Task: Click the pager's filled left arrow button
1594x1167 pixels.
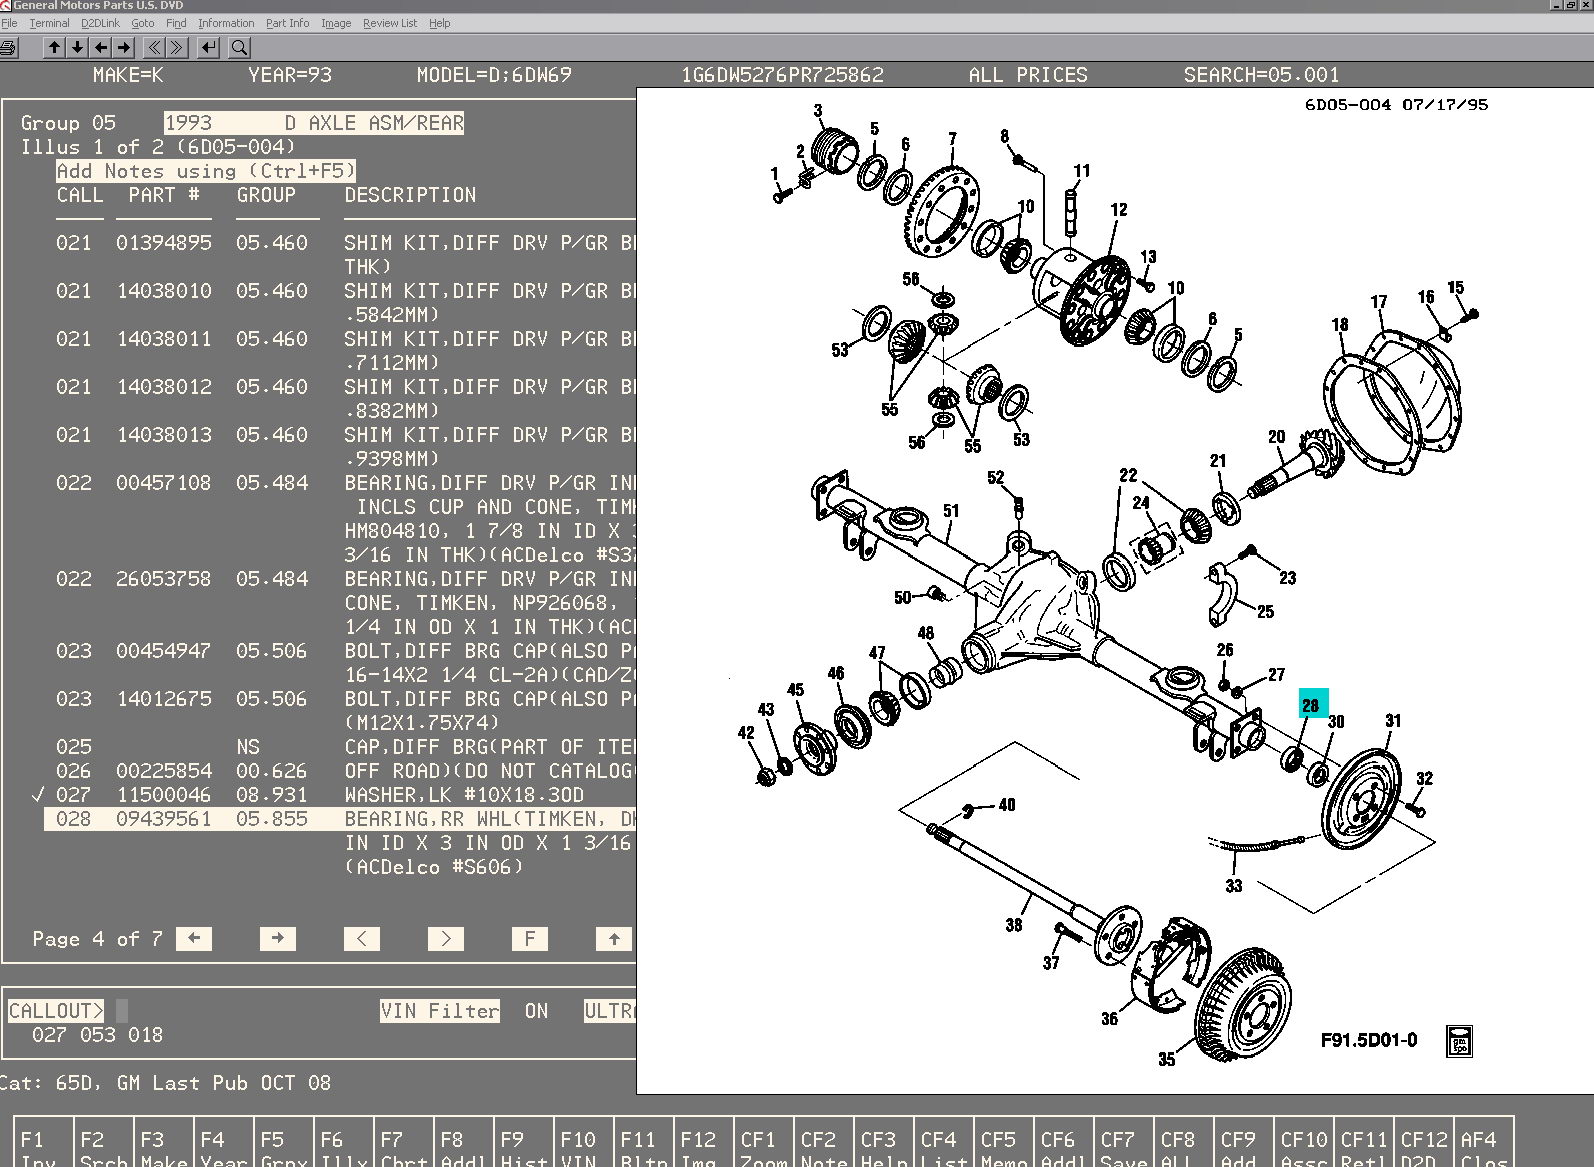Action: (194, 938)
